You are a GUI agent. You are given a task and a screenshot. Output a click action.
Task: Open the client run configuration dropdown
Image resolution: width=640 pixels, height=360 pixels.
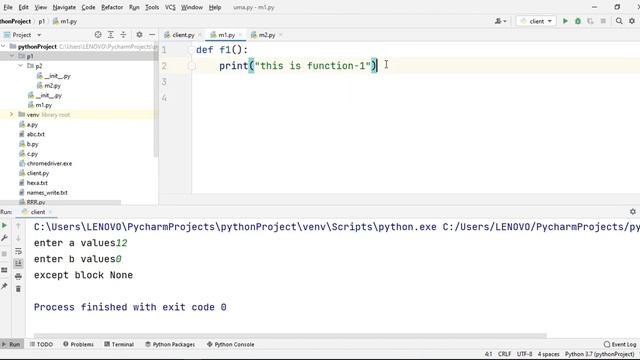coord(536,21)
